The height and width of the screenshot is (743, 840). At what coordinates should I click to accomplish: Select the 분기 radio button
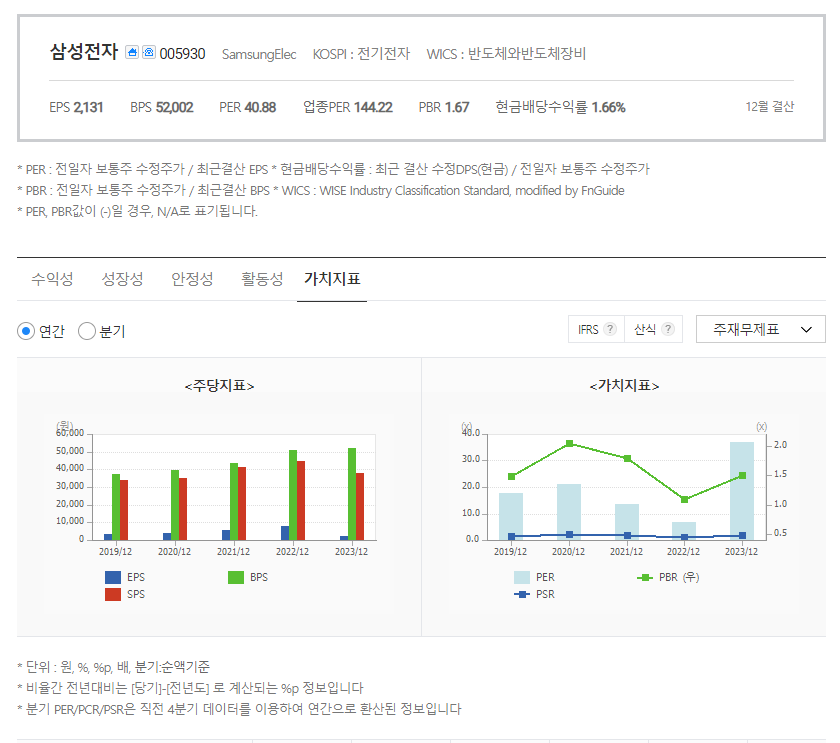[x=87, y=331]
